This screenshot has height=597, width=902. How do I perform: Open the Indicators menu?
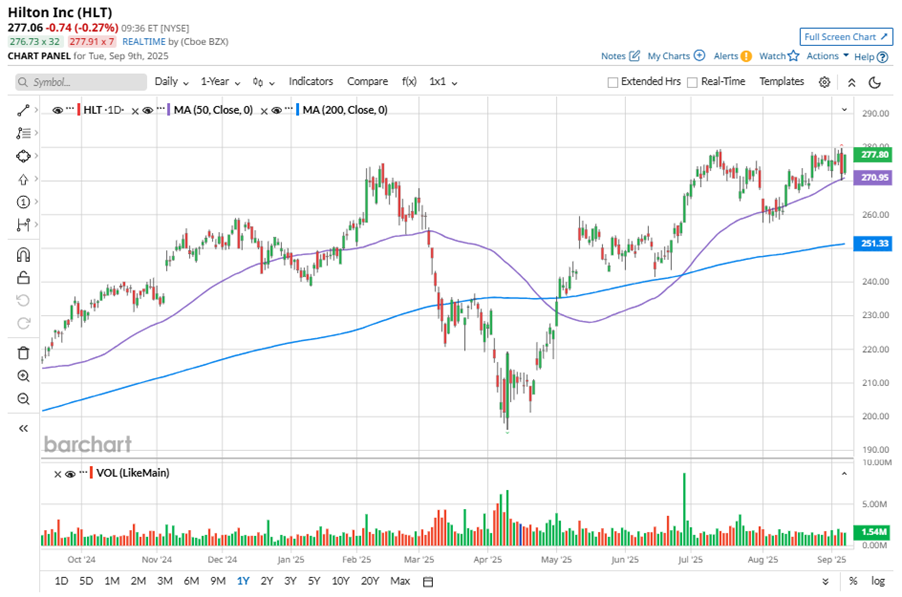tap(311, 82)
